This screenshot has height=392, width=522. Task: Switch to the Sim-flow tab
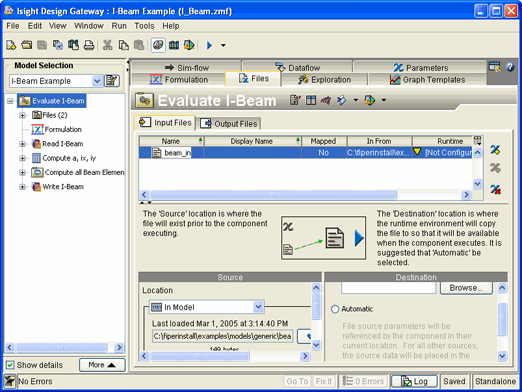[186, 67]
